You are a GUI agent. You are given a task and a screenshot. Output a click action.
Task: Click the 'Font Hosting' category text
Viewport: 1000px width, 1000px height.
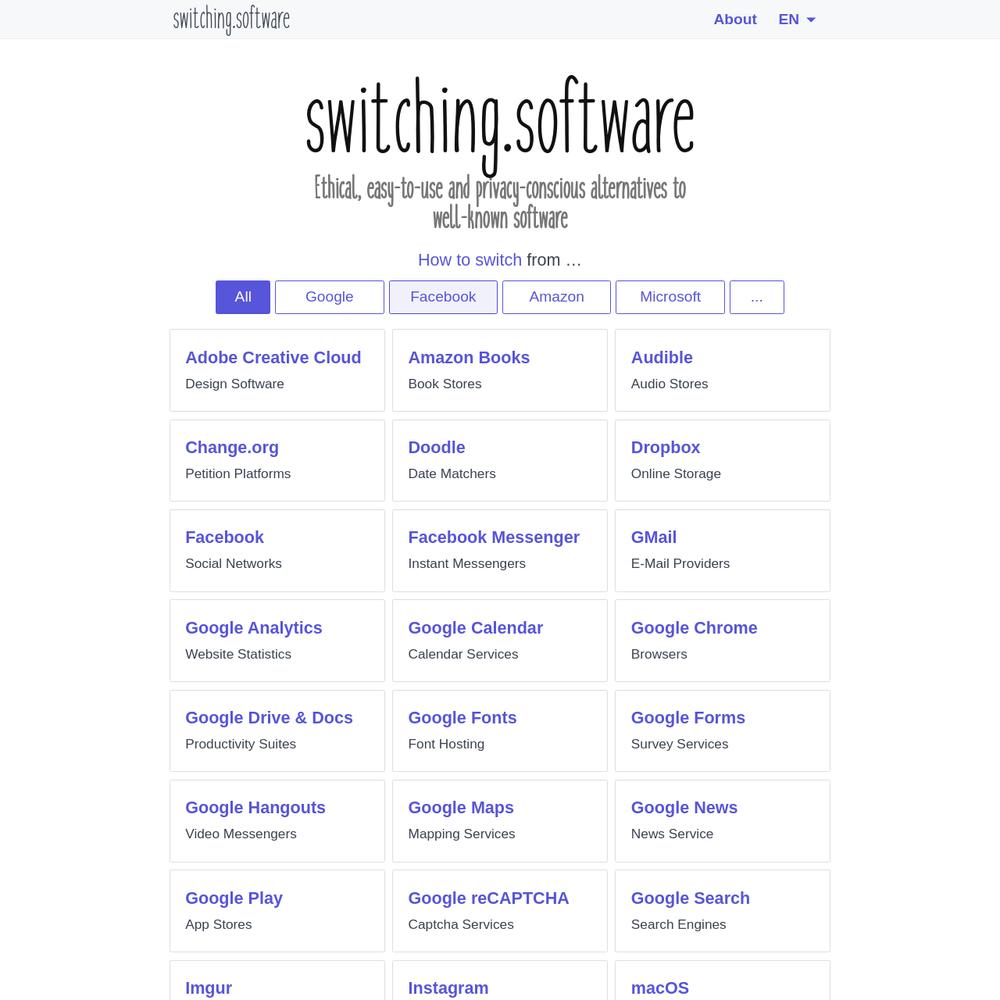(446, 744)
